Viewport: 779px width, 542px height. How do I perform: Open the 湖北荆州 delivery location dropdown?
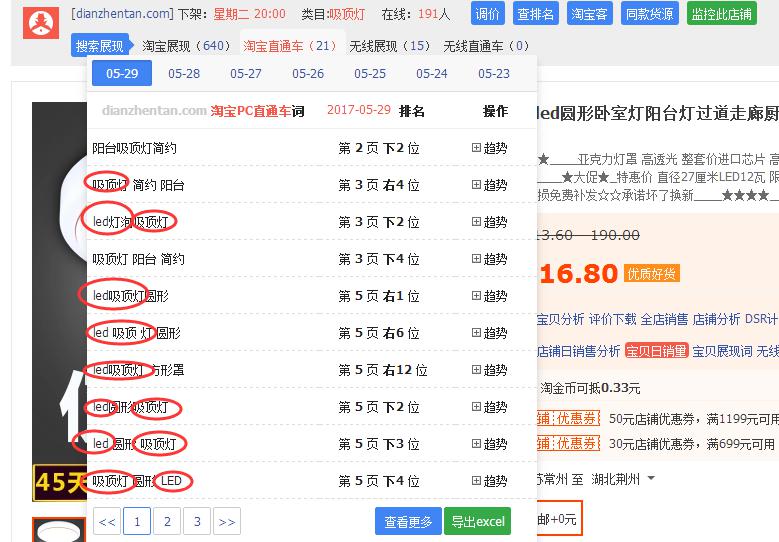pos(651,479)
